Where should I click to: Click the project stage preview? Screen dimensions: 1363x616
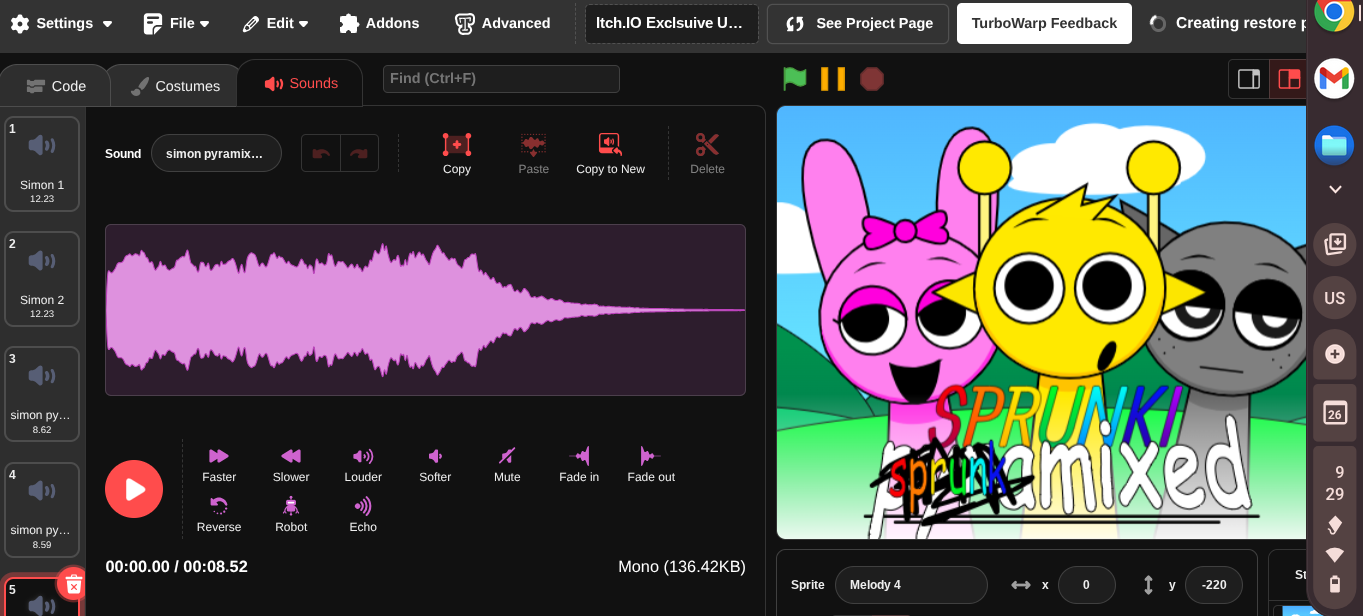click(x=1041, y=323)
